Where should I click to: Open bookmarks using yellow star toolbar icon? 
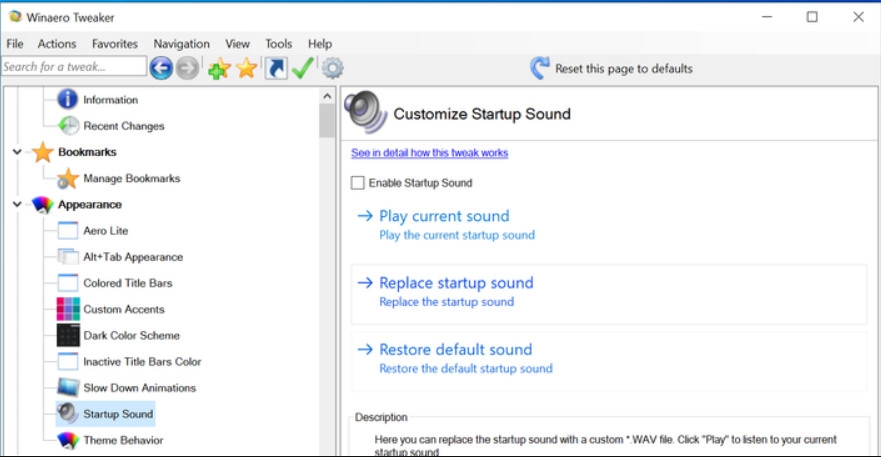246,68
